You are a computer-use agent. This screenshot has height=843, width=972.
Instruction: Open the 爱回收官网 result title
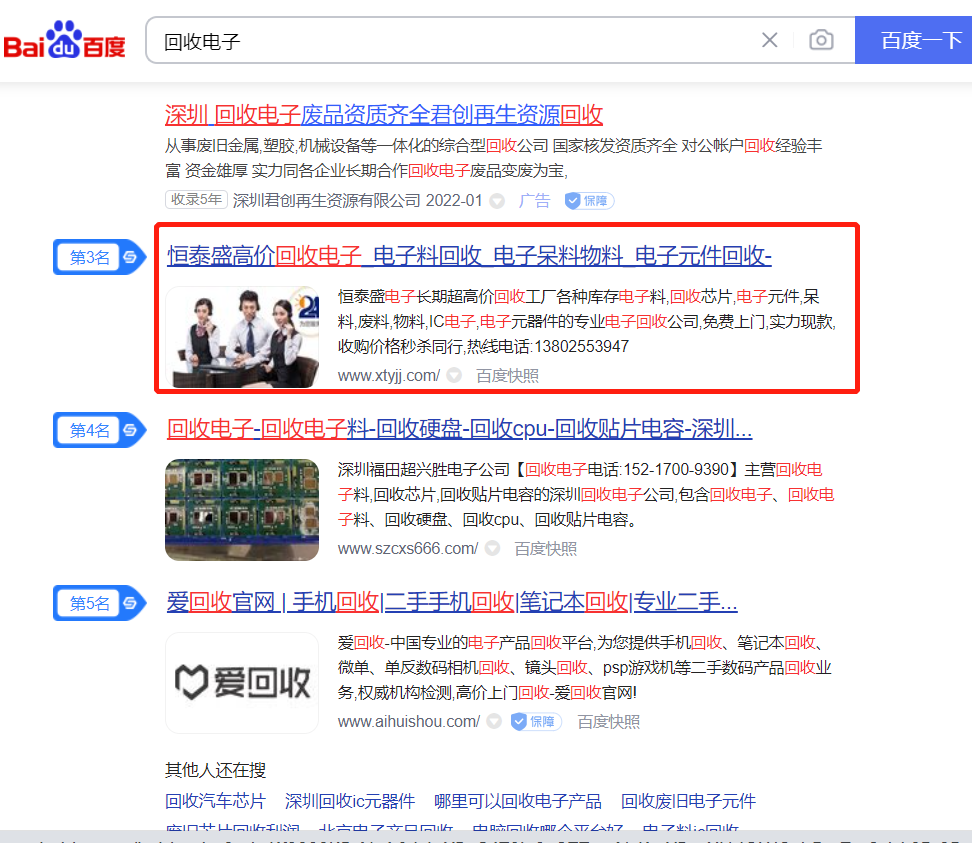452,601
